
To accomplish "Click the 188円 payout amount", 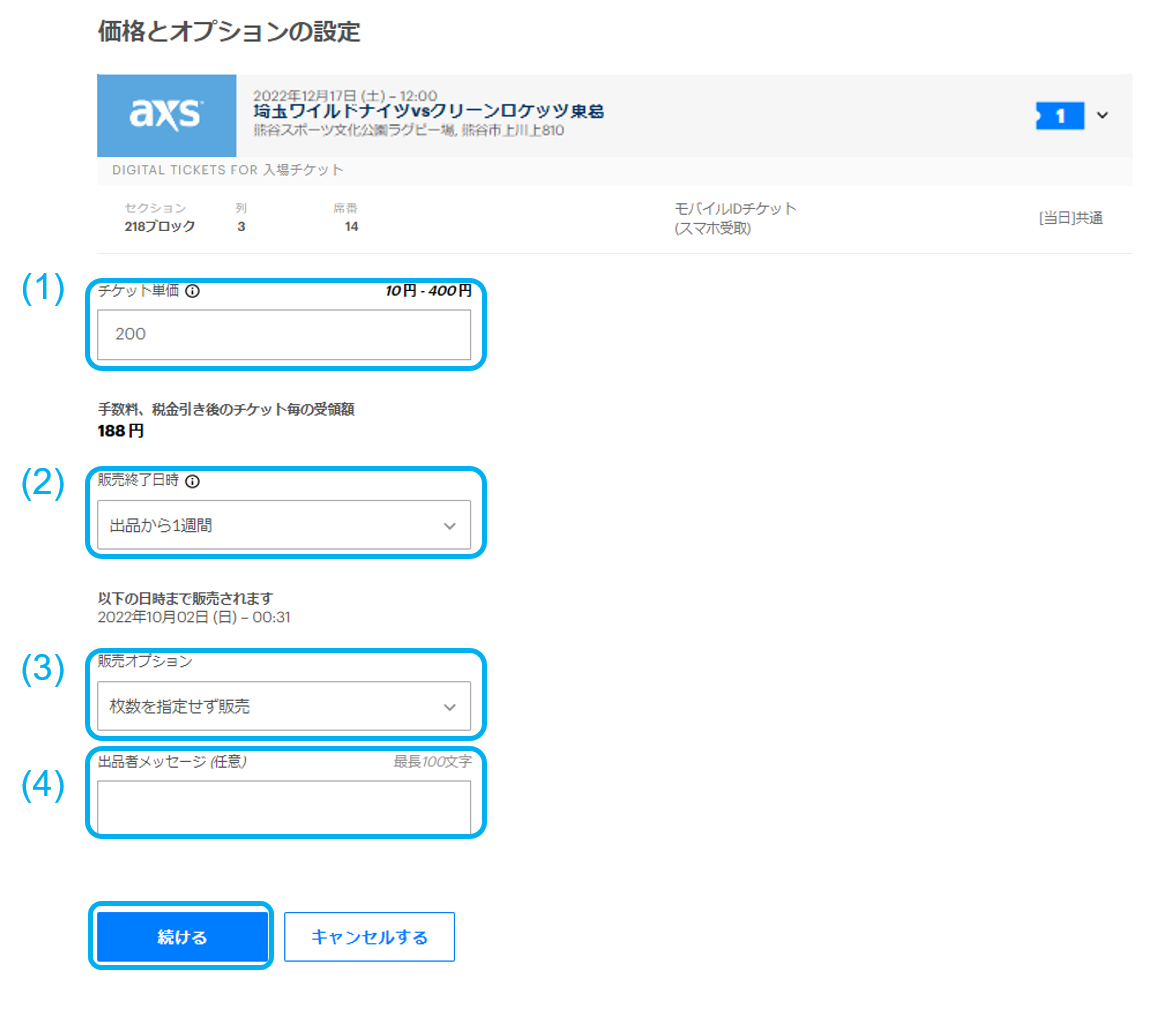I will [x=121, y=431].
